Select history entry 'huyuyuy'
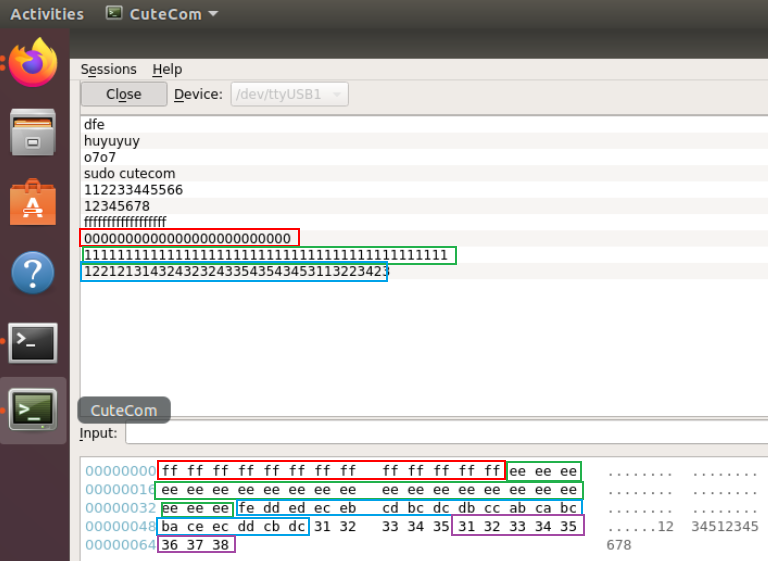Screen dimensions: 768x561 [x=112, y=141]
